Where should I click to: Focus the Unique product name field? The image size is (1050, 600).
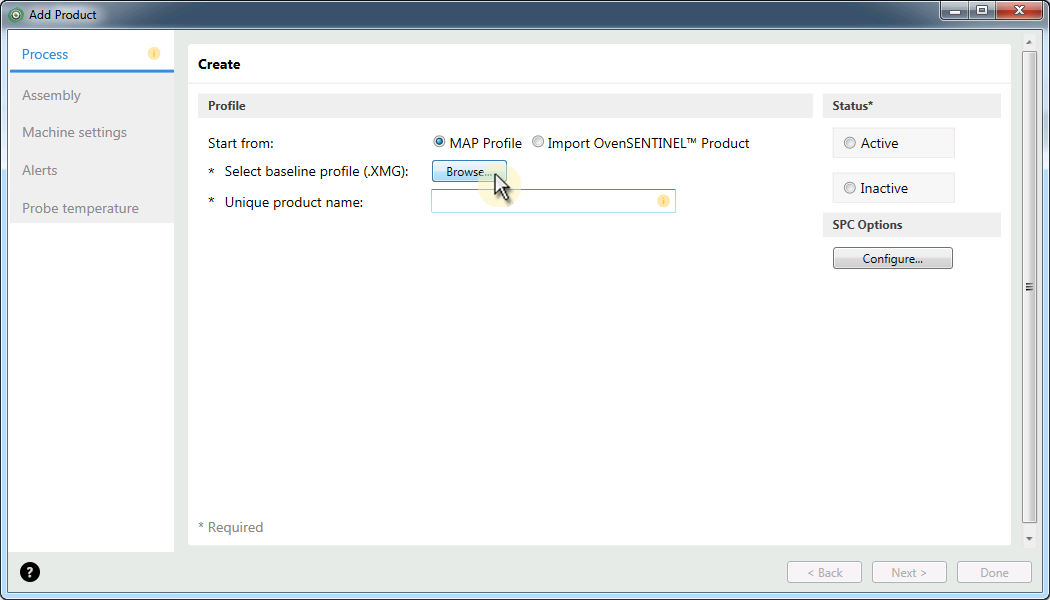[553, 201]
